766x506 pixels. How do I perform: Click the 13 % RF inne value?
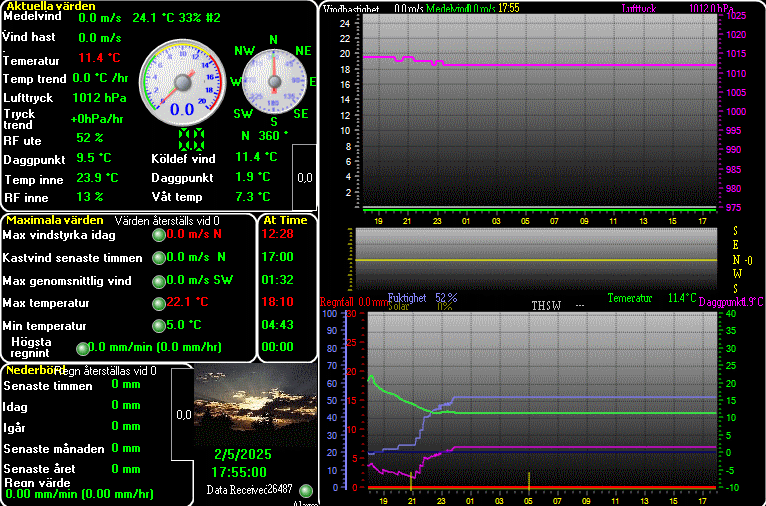(x=90, y=197)
